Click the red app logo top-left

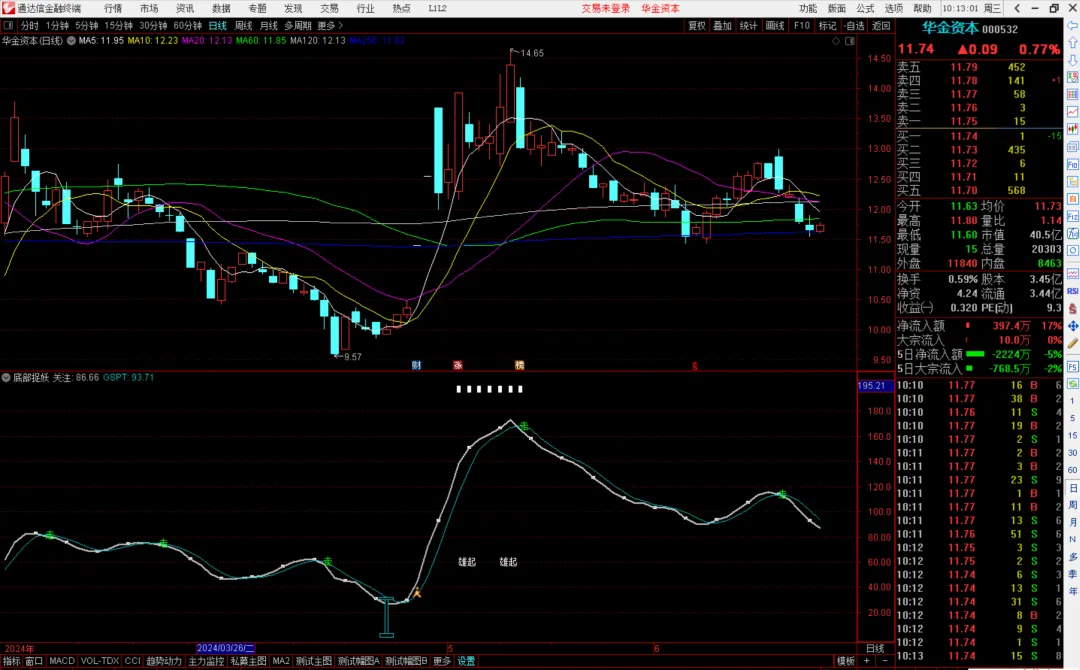pyautogui.click(x=8, y=8)
